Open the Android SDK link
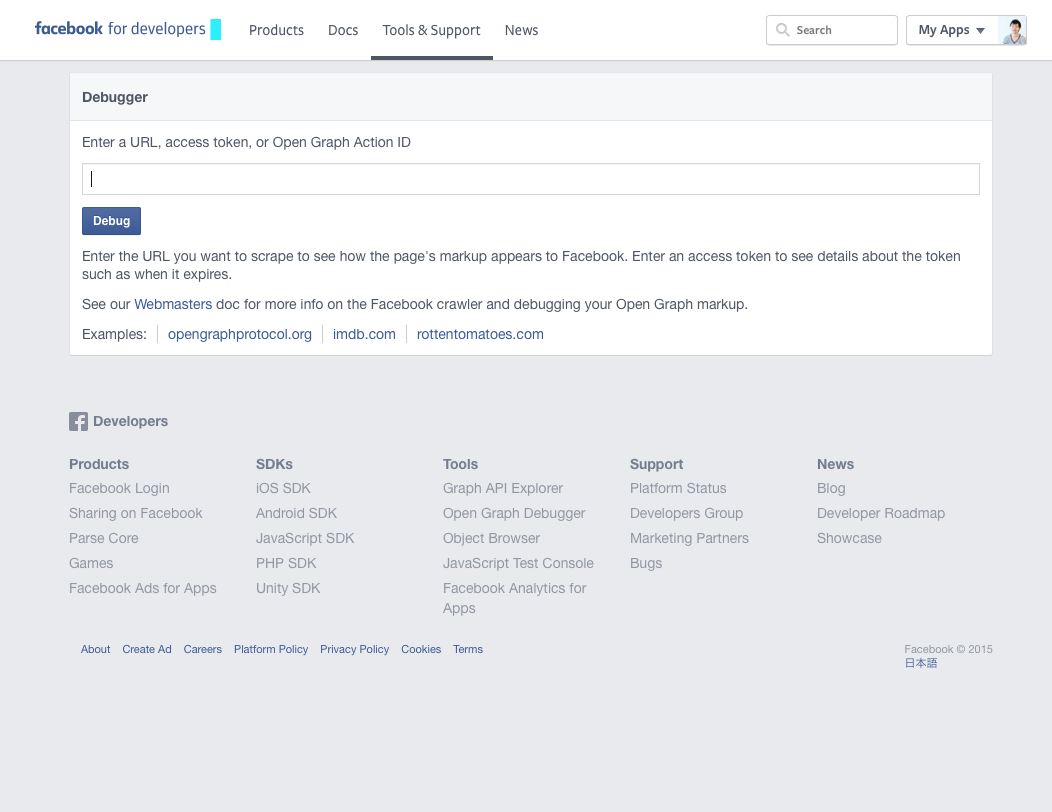The image size is (1052, 812). coord(297,513)
